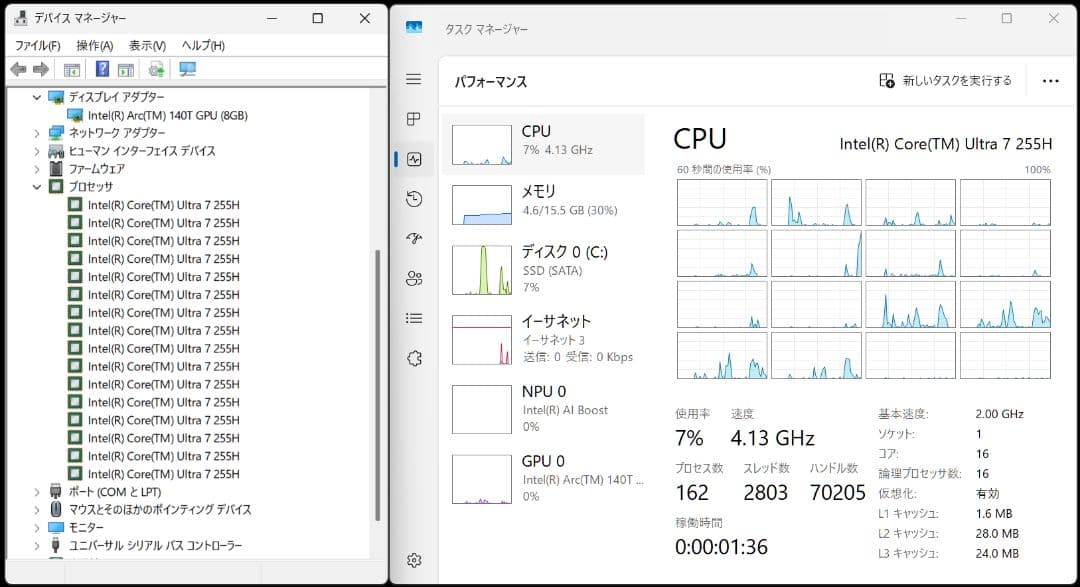The width and height of the screenshot is (1080, 587).
Task: Click the blue Help icon in Device Manager toolbar
Action: (x=102, y=69)
